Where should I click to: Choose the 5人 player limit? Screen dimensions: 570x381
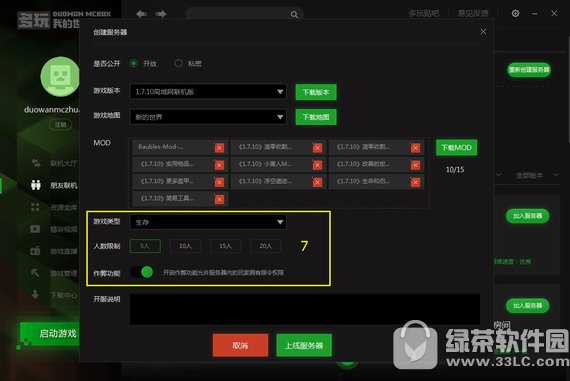tap(145, 246)
